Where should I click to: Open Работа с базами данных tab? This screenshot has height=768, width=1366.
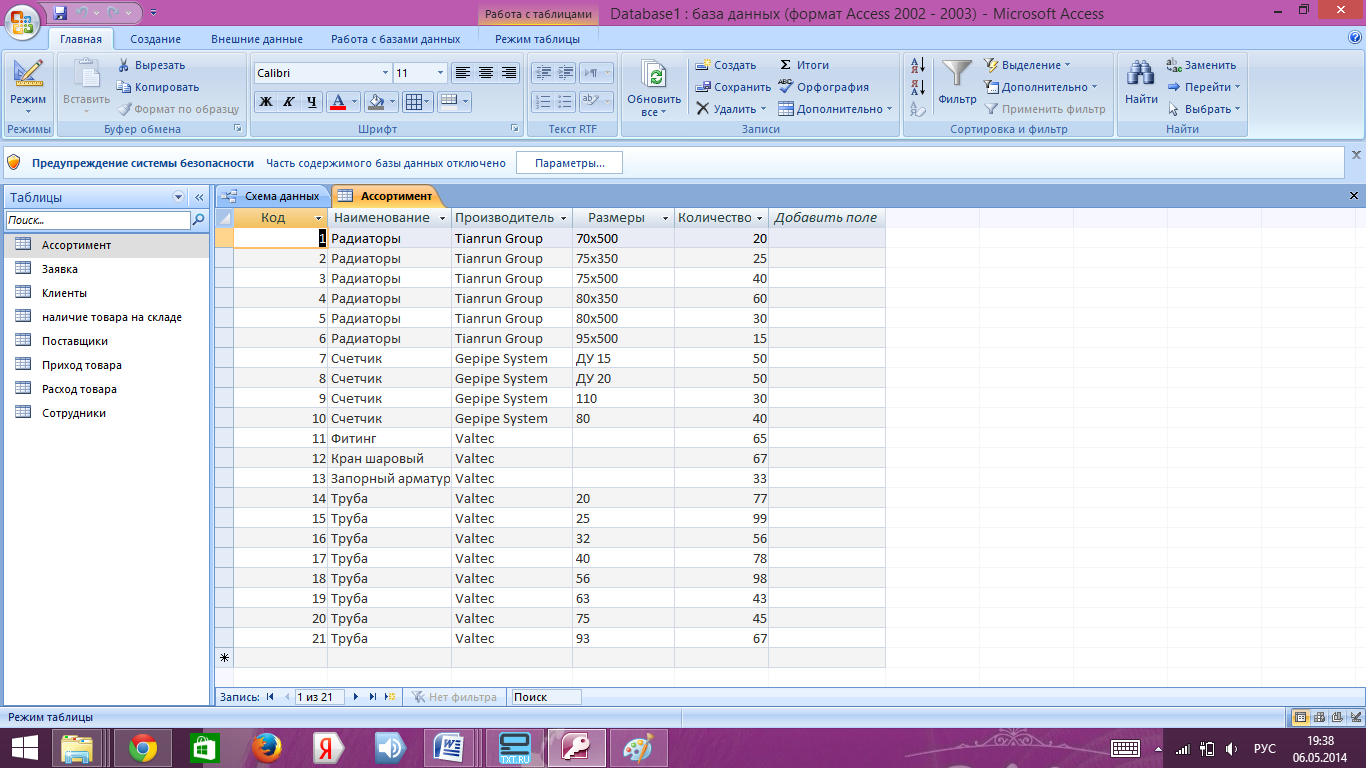(x=395, y=39)
